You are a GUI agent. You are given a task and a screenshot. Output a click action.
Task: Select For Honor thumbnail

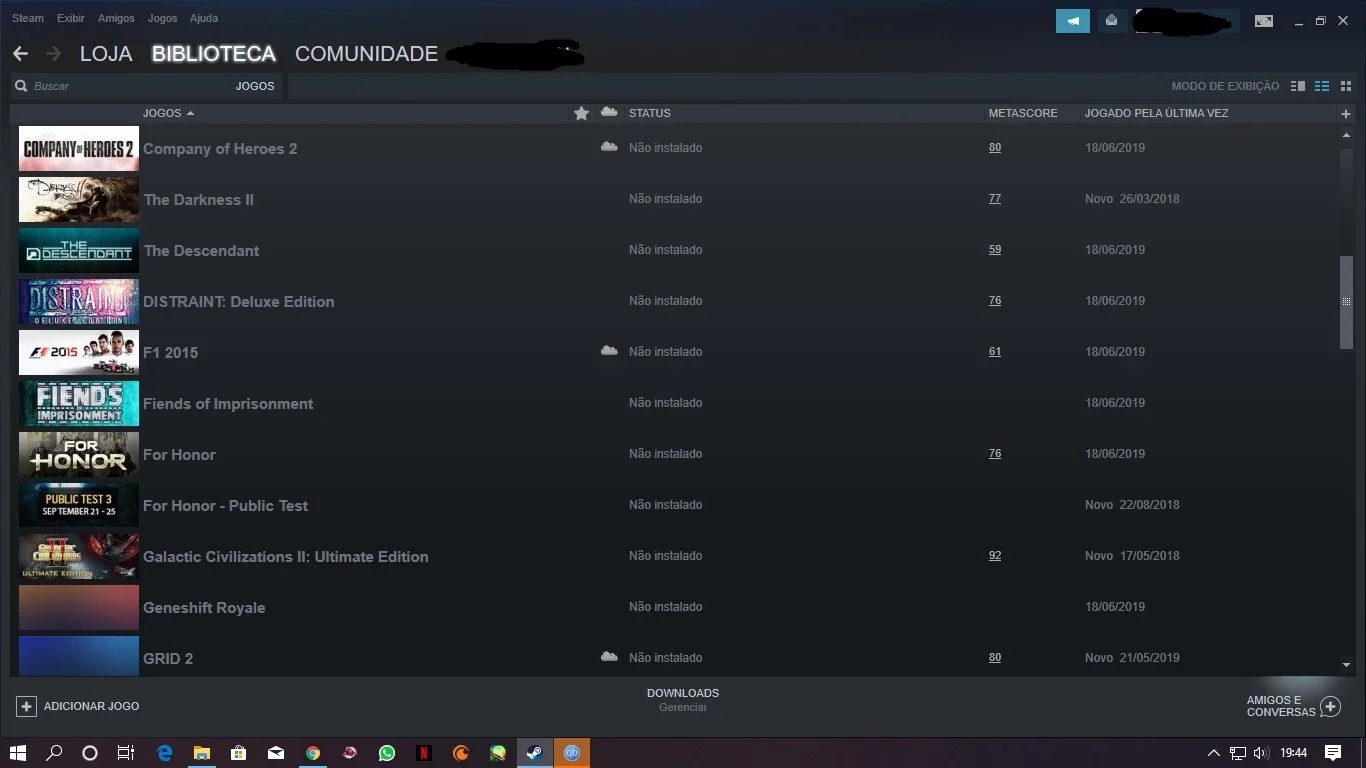click(79, 454)
